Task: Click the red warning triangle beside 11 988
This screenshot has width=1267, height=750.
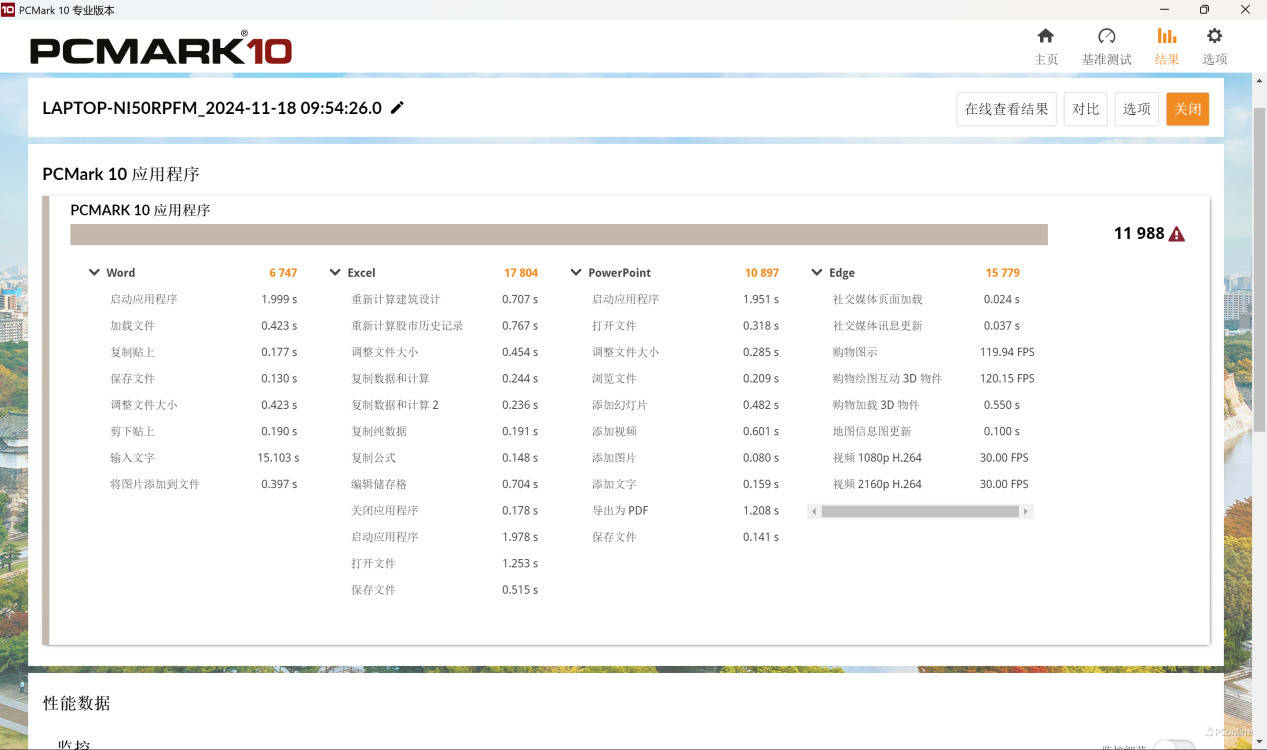Action: pos(1176,234)
